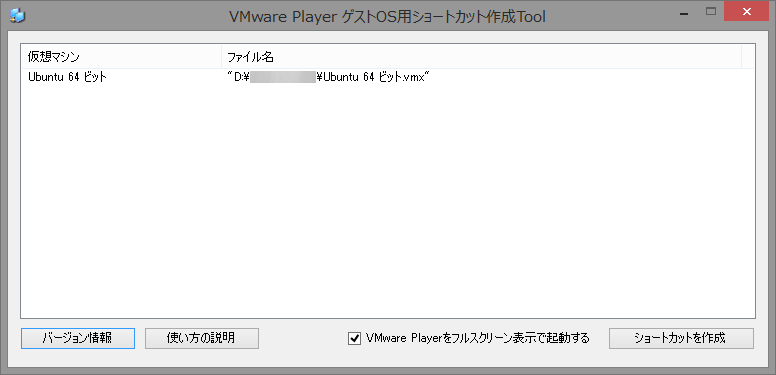Toggle the VMware Player fullscreen launch checkbox
This screenshot has height=375, width=776.
pyautogui.click(x=354, y=339)
